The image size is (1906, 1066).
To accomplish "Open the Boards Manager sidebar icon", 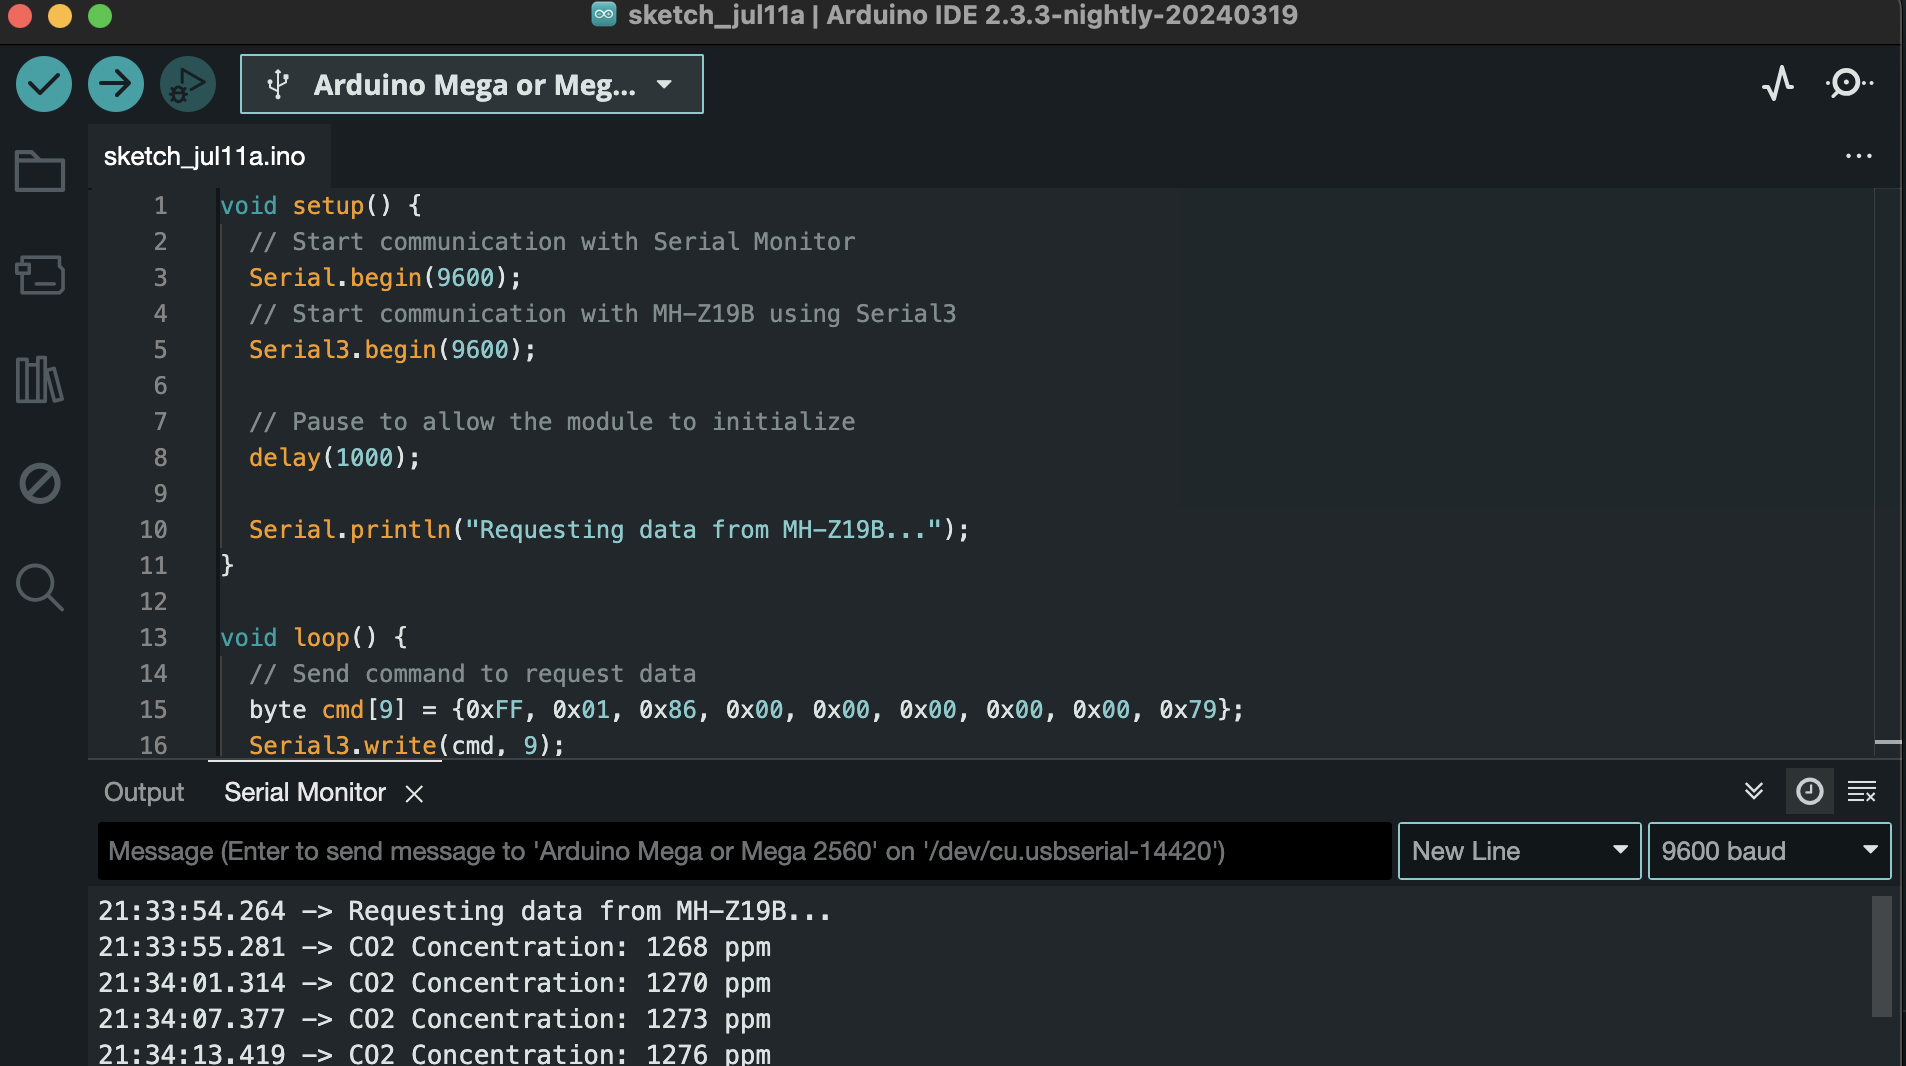I will click(x=40, y=275).
